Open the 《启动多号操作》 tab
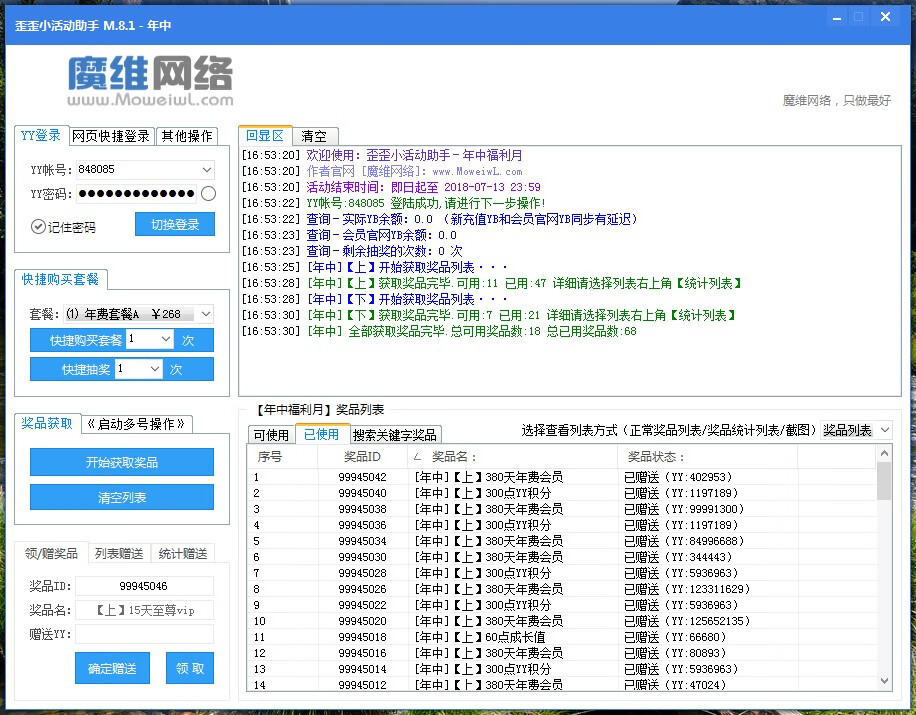The image size is (916, 715). pyautogui.click(x=137, y=424)
